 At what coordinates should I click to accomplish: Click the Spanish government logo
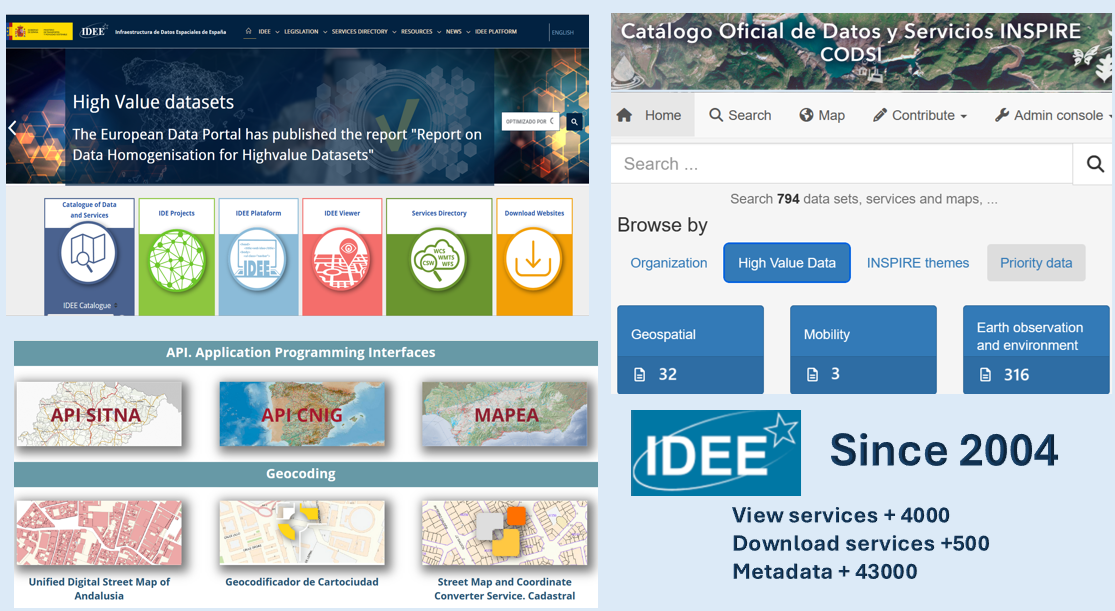tap(40, 31)
